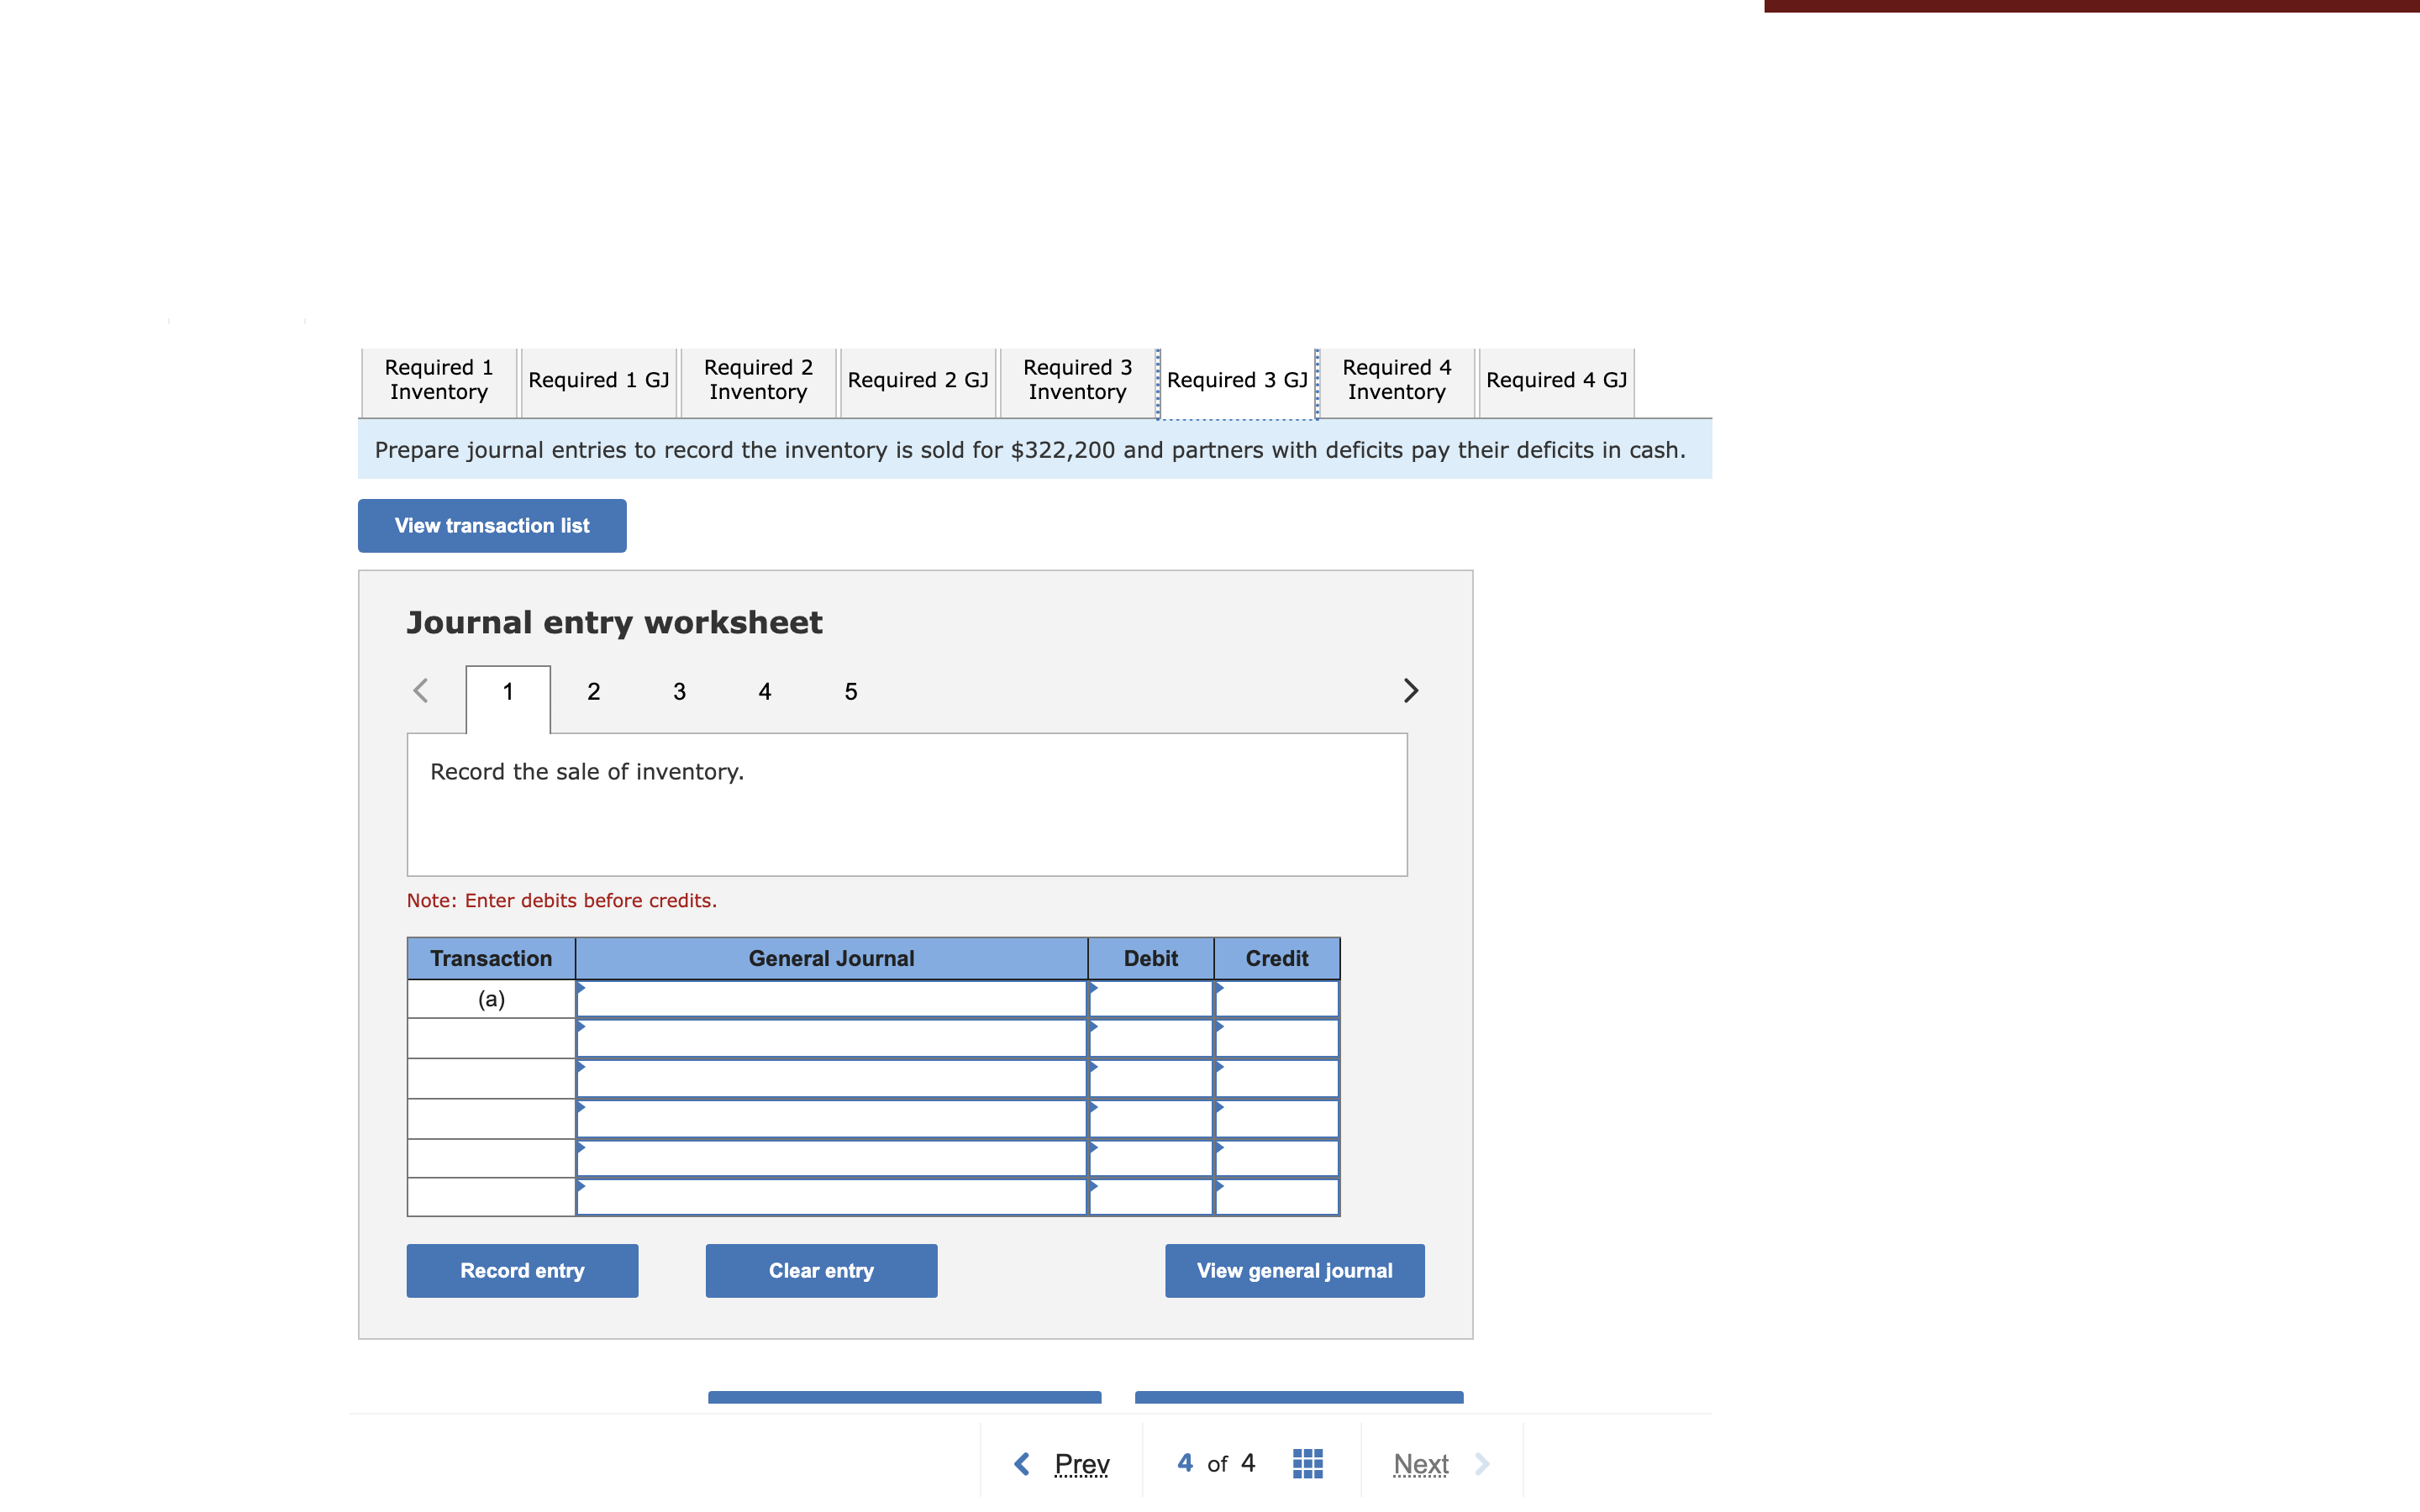The image size is (2420, 1512).
Task: Open View general journal
Action: pyautogui.click(x=1294, y=1271)
